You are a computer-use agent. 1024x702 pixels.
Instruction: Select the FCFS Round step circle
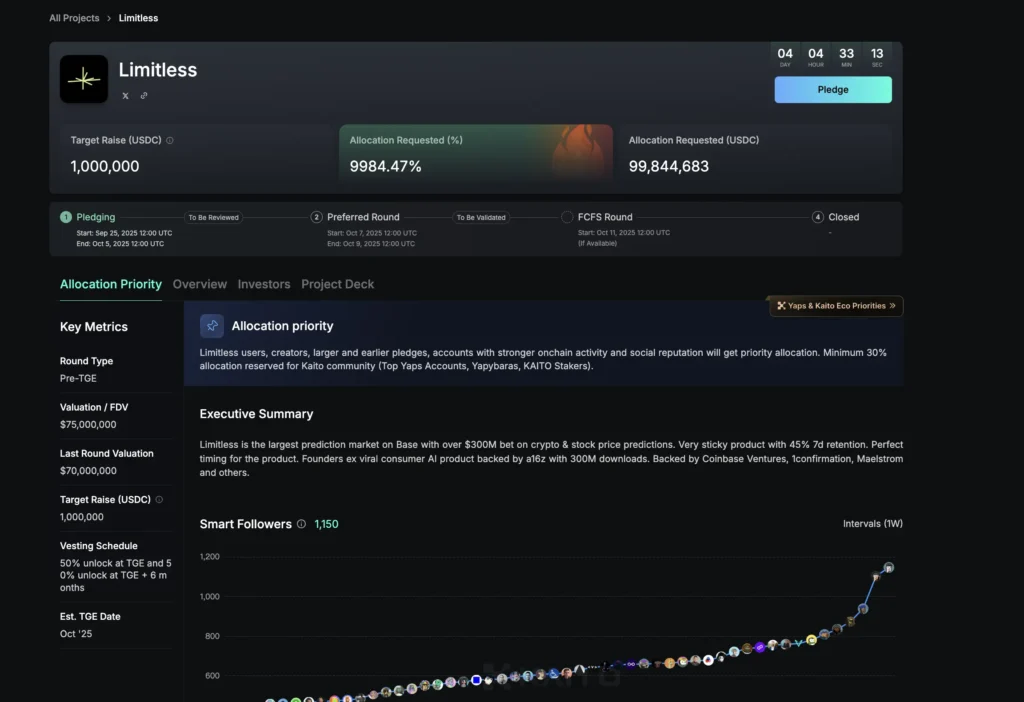(567, 217)
